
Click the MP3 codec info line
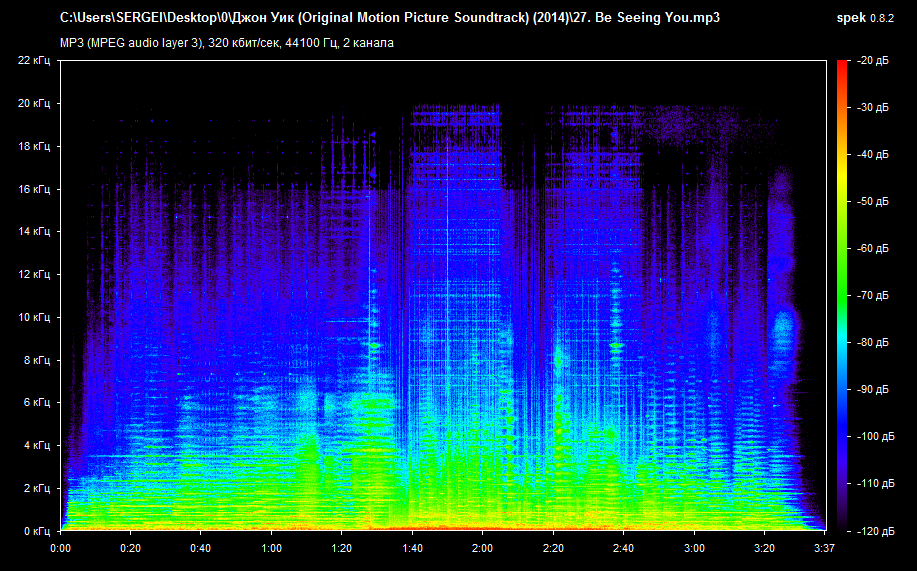pyautogui.click(x=227, y=43)
